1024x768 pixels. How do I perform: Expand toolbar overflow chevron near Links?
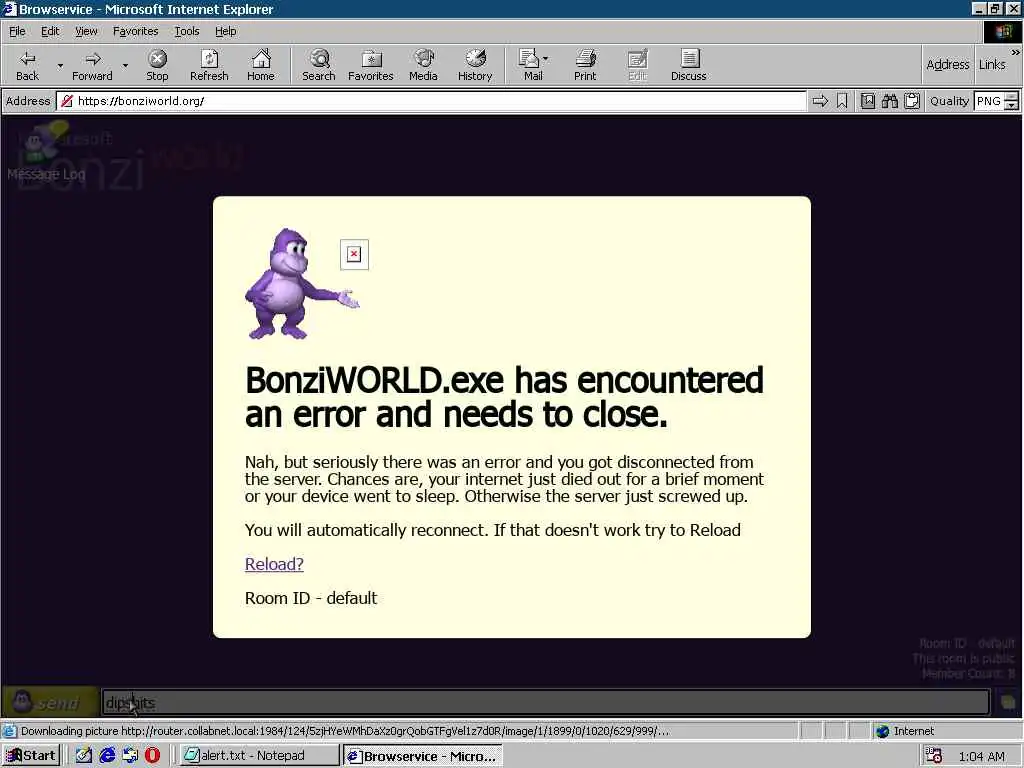coord(1016,52)
